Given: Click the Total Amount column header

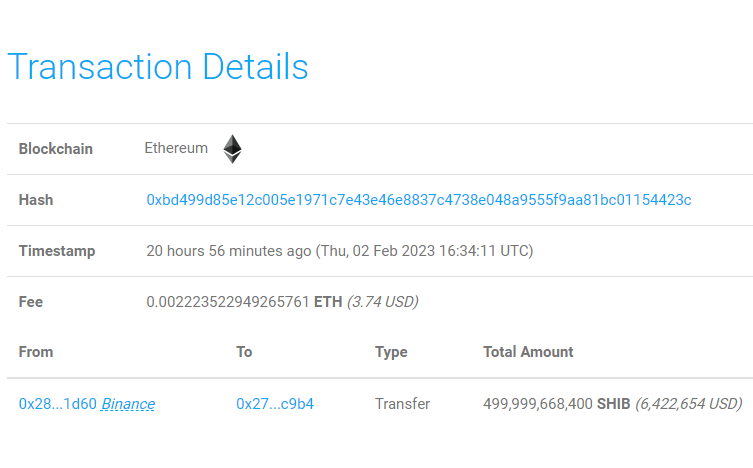Looking at the screenshot, I should [x=528, y=352].
